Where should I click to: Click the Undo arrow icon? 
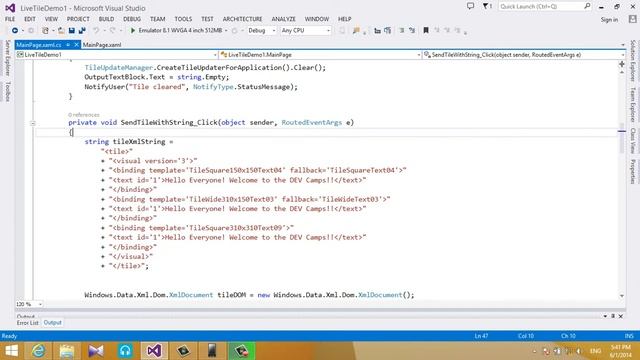[96, 31]
